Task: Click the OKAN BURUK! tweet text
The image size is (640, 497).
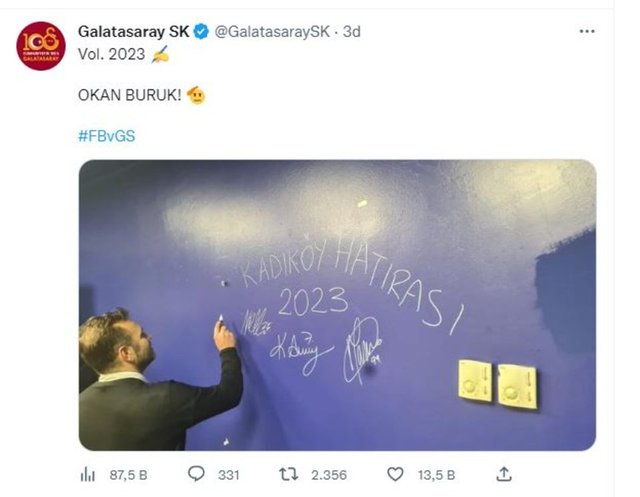Action: click(x=129, y=95)
